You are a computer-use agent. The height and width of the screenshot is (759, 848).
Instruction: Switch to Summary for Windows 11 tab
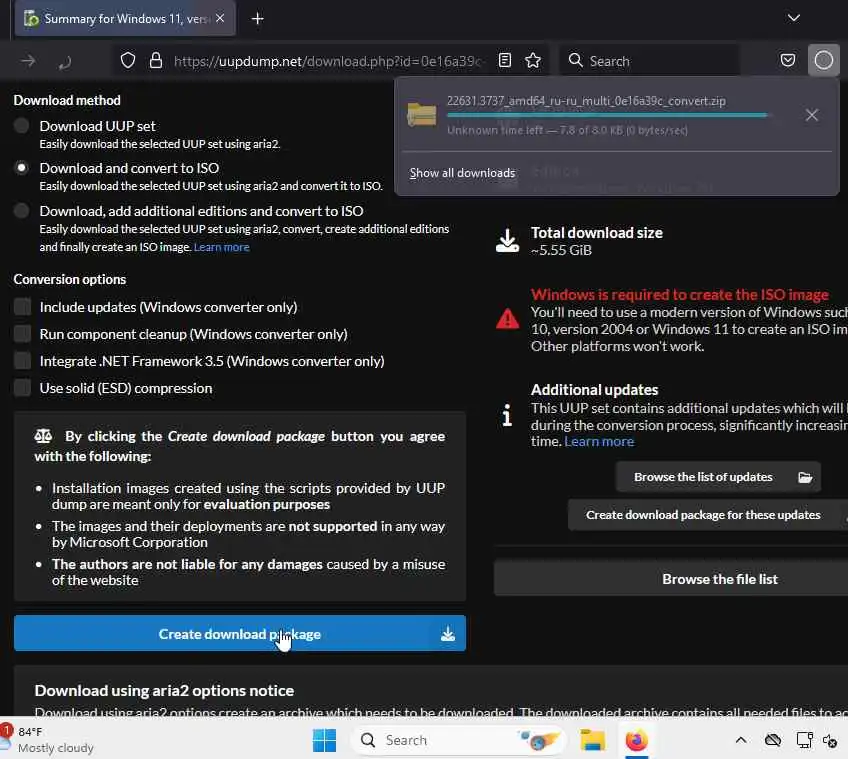(x=125, y=19)
